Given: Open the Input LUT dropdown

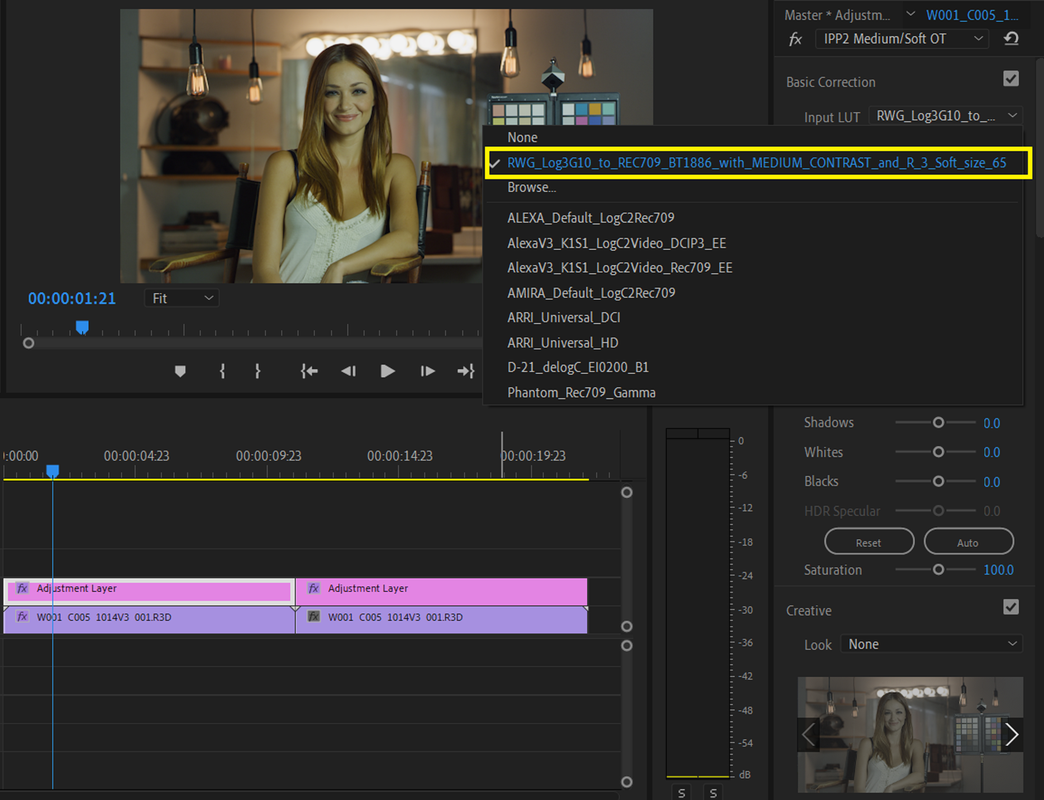Looking at the screenshot, I should coord(945,116).
